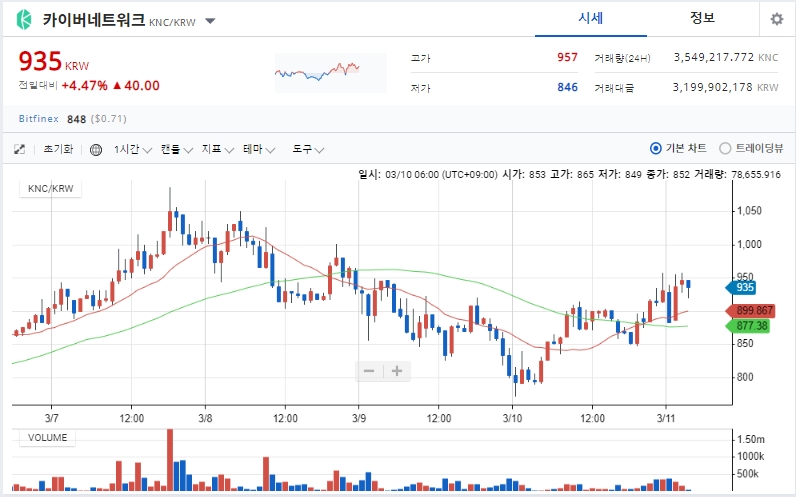Screen dimensions: 796x497
Task: Click the low price value 846
Action: 567,87
